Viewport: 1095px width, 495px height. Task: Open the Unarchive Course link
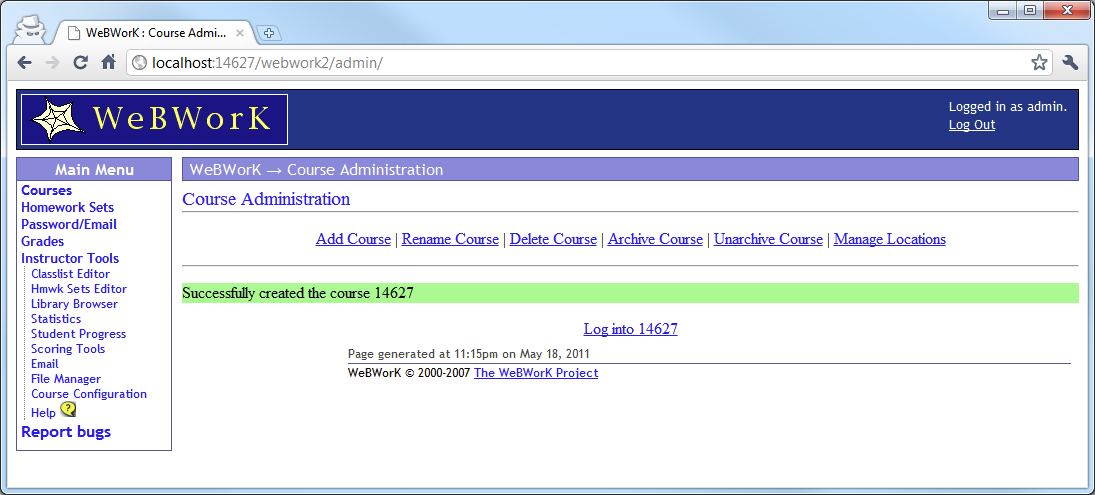(x=768, y=239)
